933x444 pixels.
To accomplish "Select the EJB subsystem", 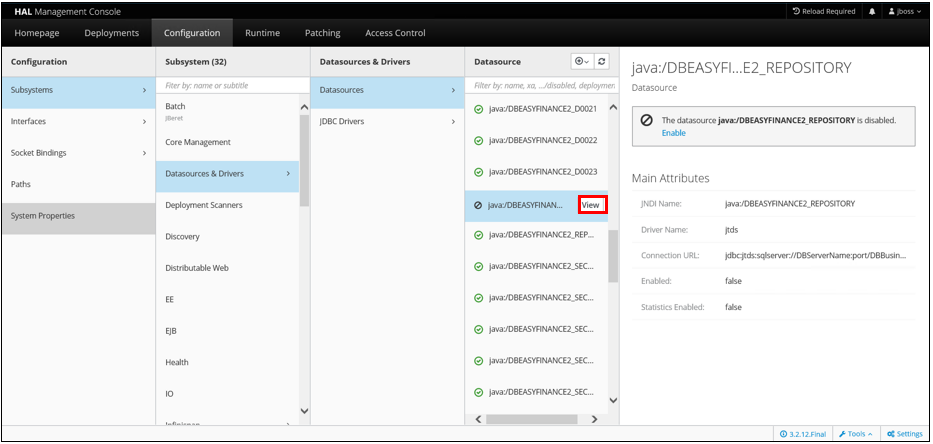I will tap(227, 331).
